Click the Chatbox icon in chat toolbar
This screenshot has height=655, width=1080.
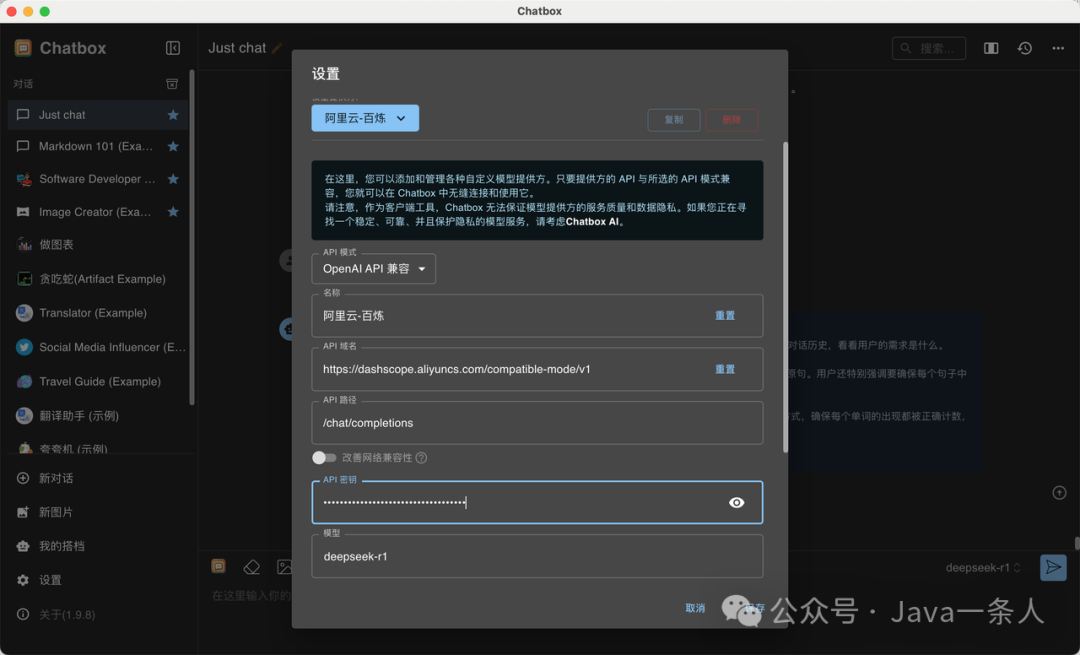(218, 566)
